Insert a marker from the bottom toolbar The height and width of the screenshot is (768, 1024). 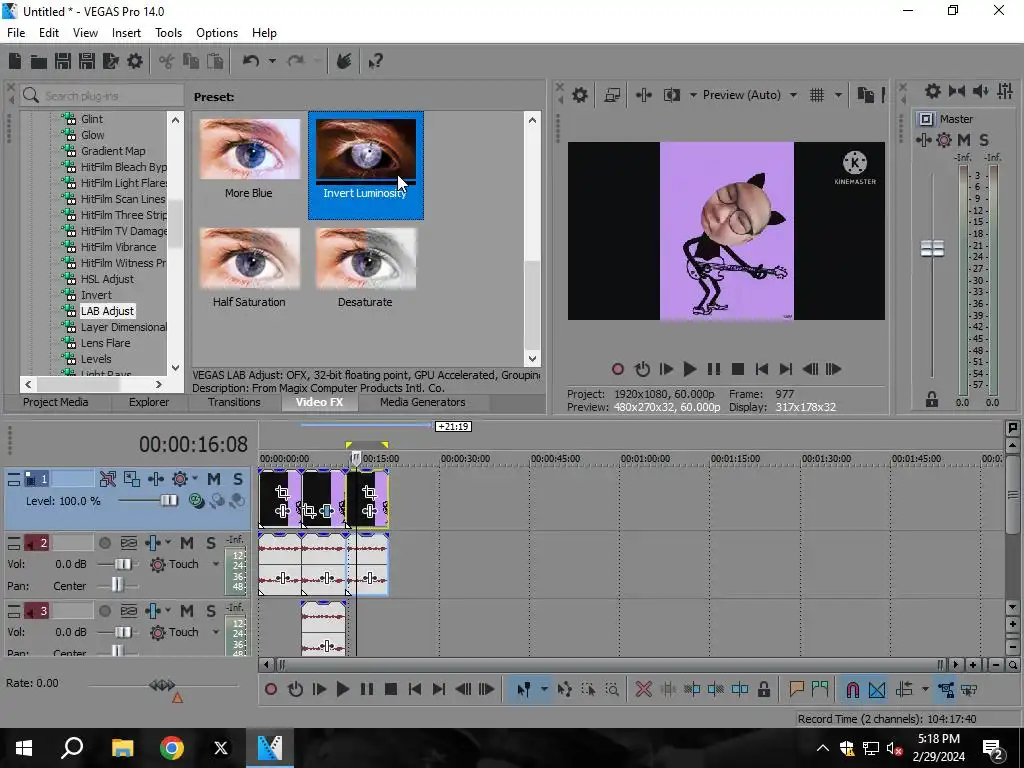[795, 689]
